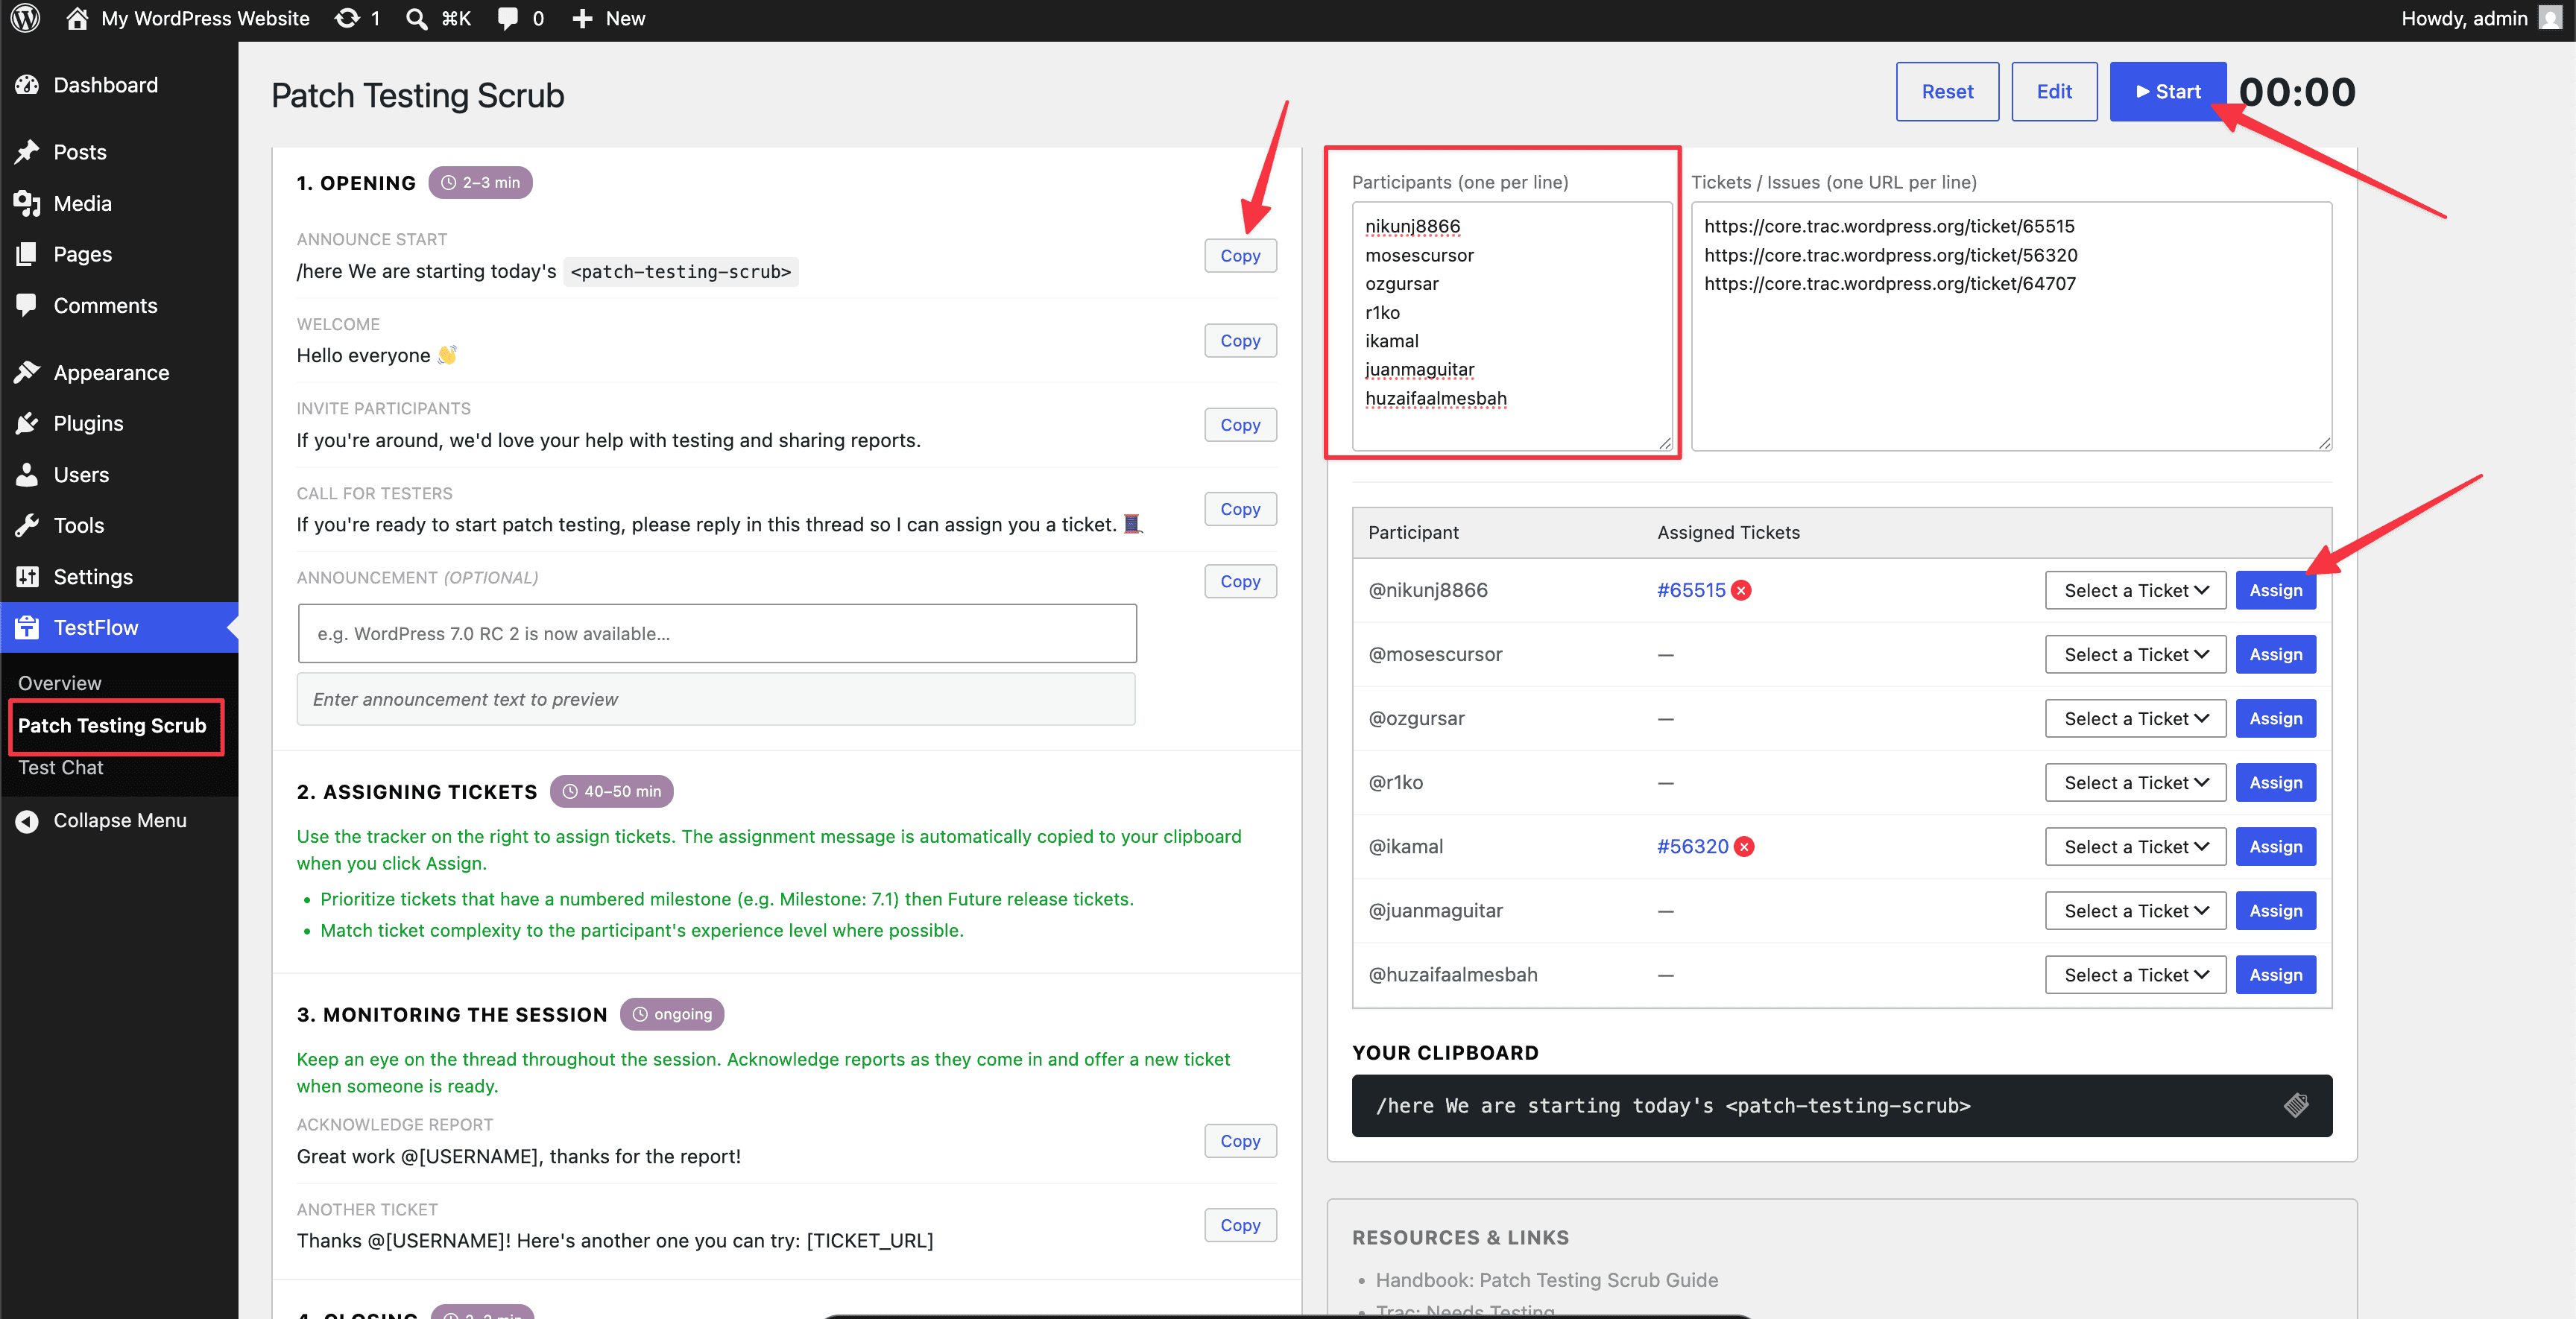Viewport: 2576px width, 1319px height.
Task: Assign a ticket to @juanmaguitar
Action: point(2275,910)
